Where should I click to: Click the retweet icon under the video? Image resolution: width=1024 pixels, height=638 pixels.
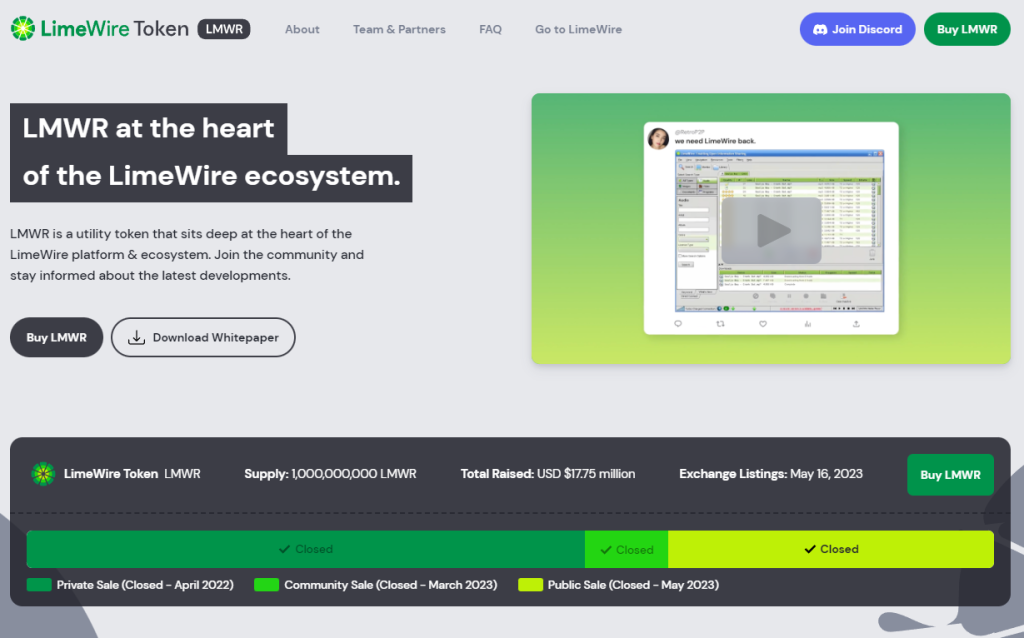(x=720, y=323)
